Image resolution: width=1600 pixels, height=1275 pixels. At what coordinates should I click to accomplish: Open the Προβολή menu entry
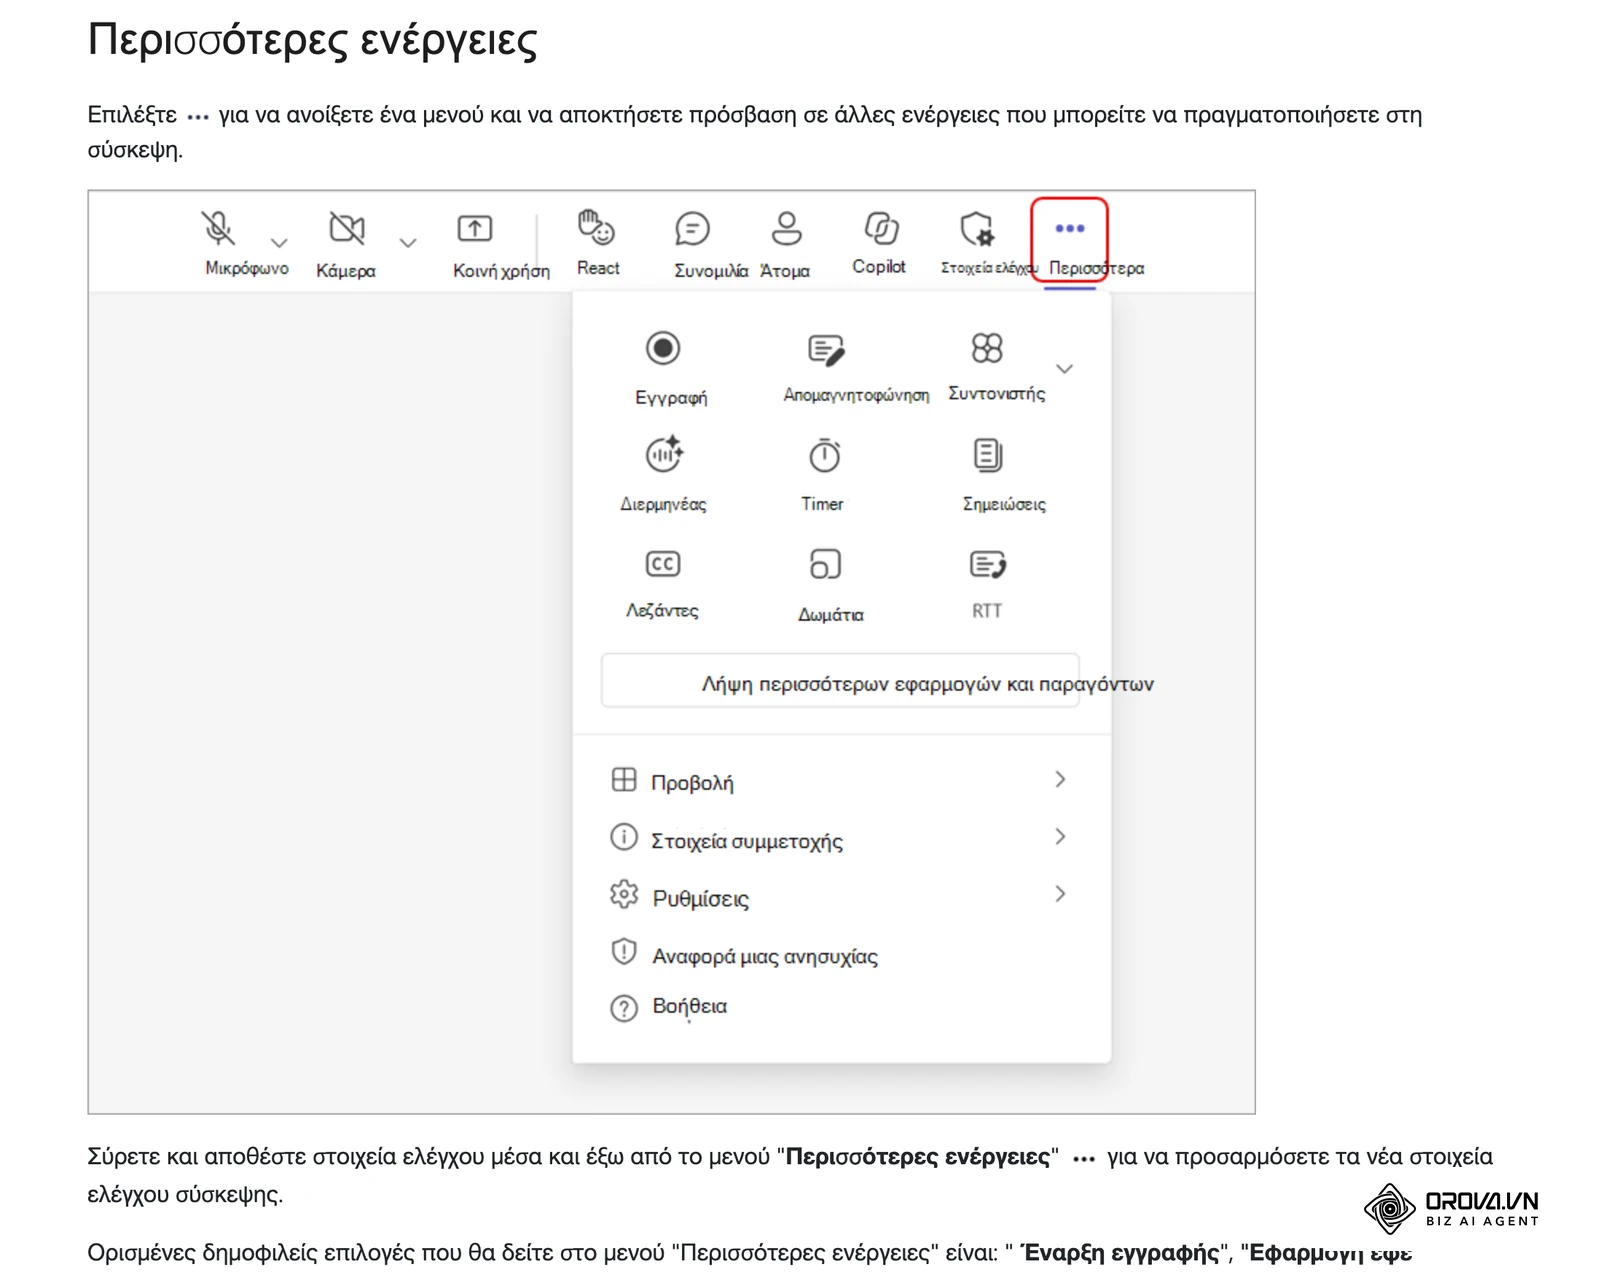[840, 780]
